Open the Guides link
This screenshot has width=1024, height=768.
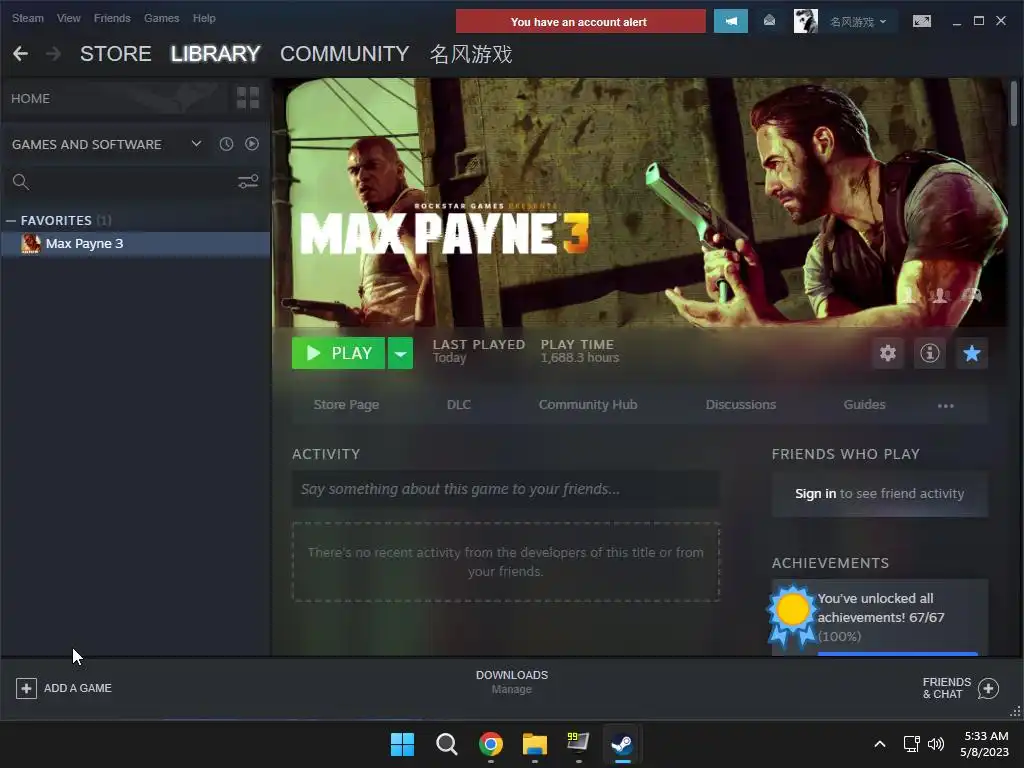864,405
